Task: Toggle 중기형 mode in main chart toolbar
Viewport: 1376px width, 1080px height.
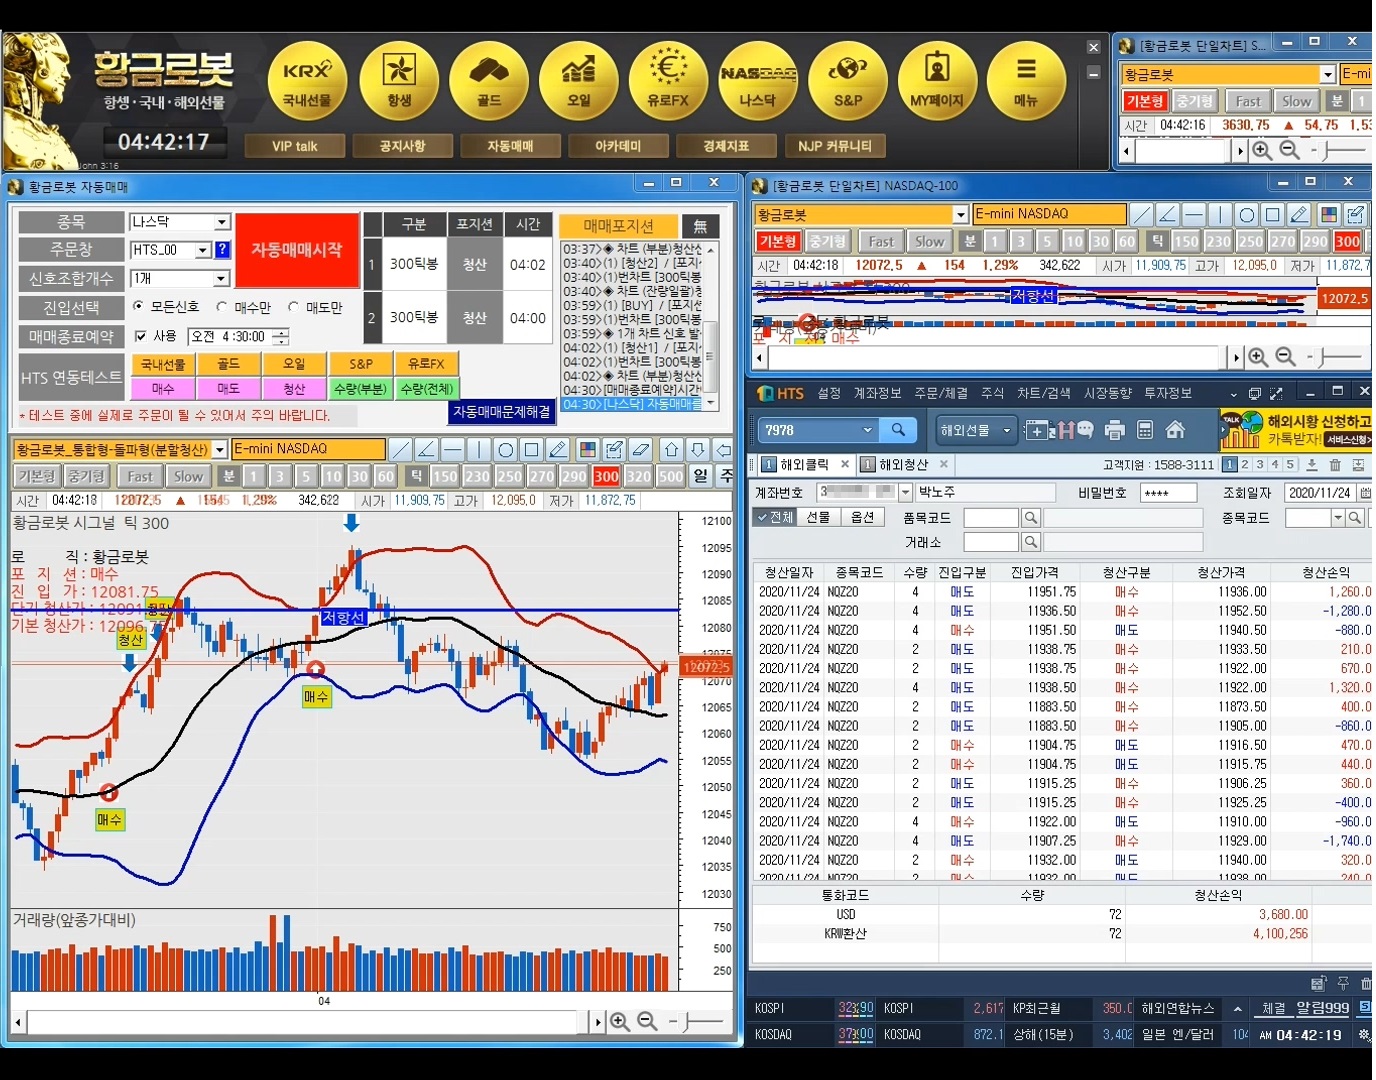Action: pyautogui.click(x=87, y=476)
